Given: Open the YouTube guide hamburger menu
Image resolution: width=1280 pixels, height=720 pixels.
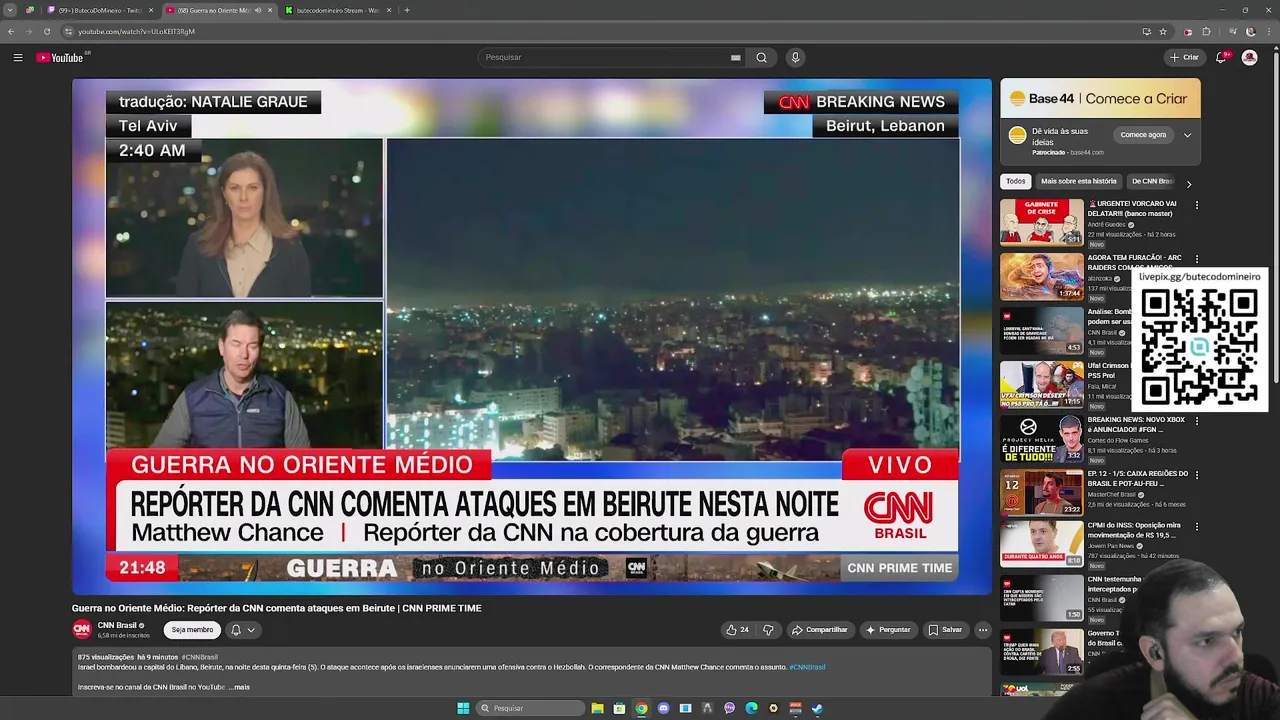Looking at the screenshot, I should click(18, 58).
